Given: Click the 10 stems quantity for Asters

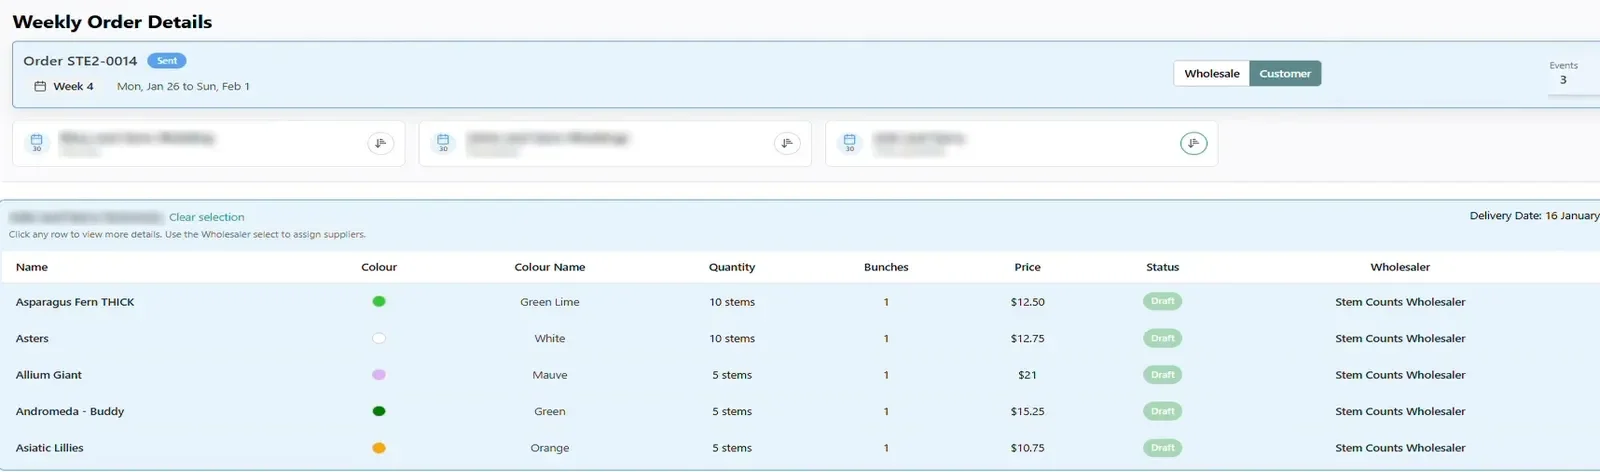Looking at the screenshot, I should [x=732, y=339].
